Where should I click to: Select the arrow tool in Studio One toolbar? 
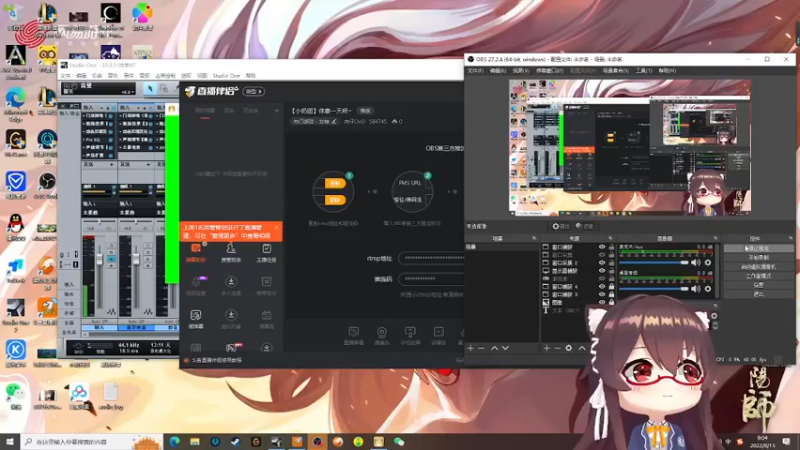point(150,89)
